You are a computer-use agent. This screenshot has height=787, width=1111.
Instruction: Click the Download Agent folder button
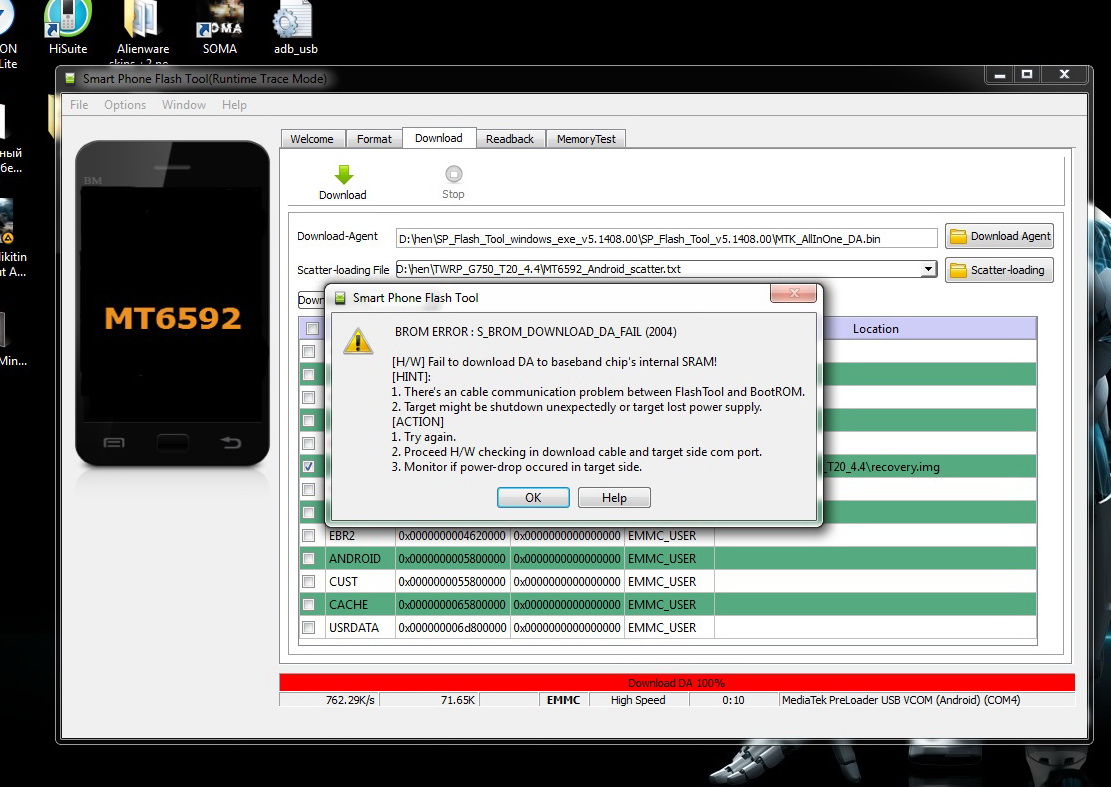[x=999, y=236]
